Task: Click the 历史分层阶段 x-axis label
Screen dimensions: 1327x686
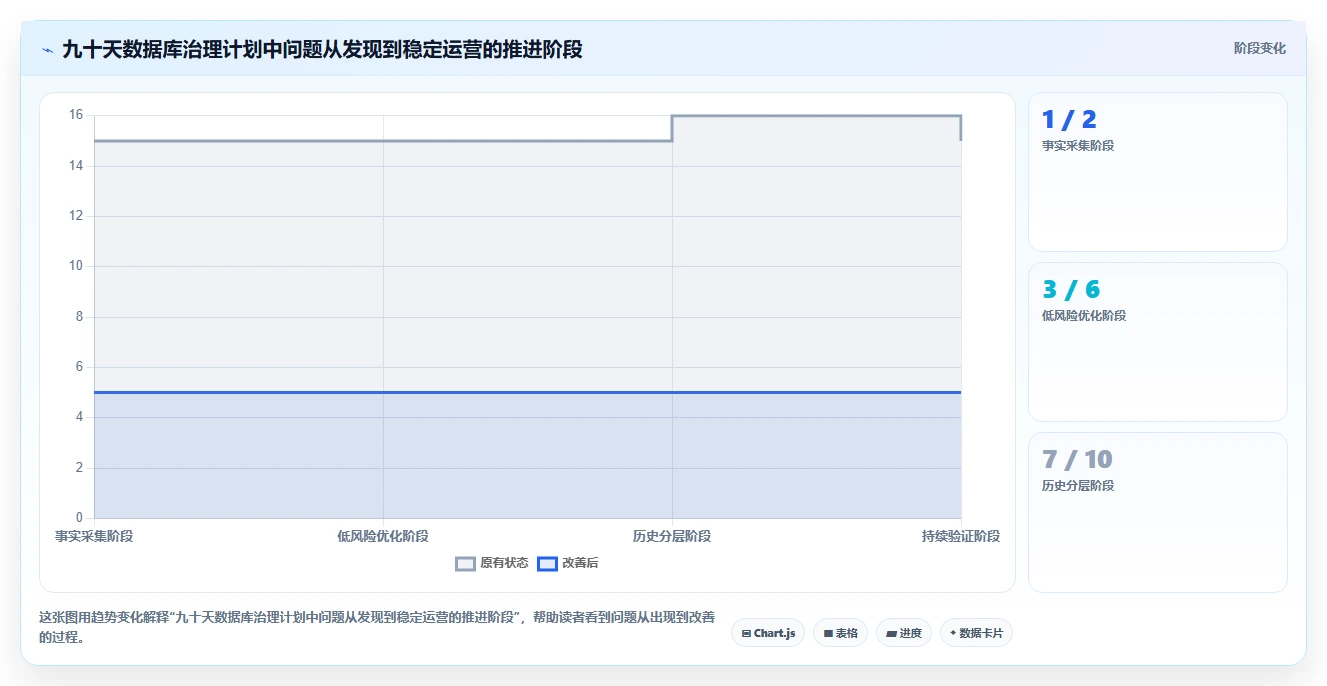Action: click(672, 536)
